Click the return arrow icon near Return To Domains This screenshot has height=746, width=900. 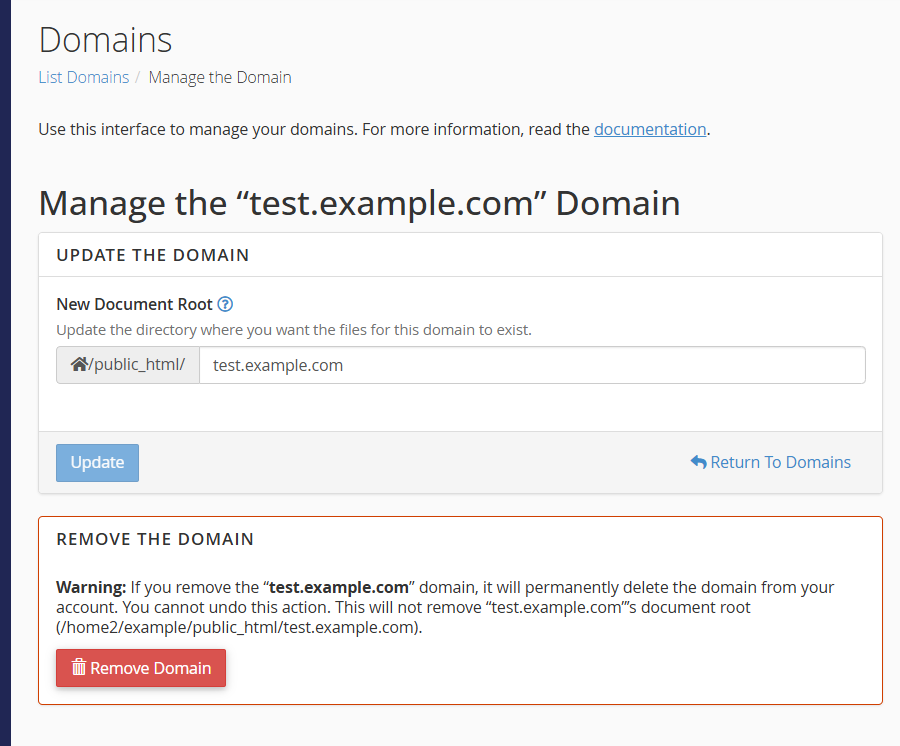click(698, 462)
